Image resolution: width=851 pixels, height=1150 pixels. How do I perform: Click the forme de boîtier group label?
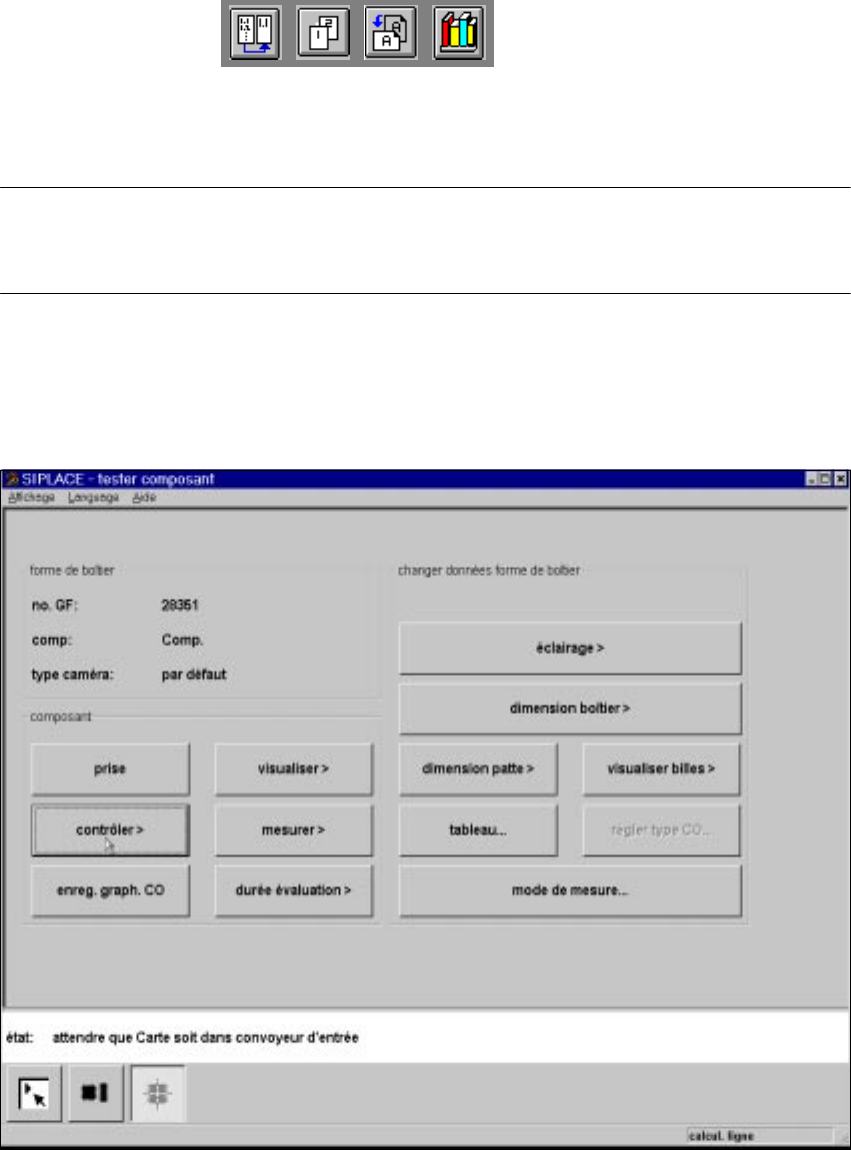pyautogui.click(x=72, y=571)
